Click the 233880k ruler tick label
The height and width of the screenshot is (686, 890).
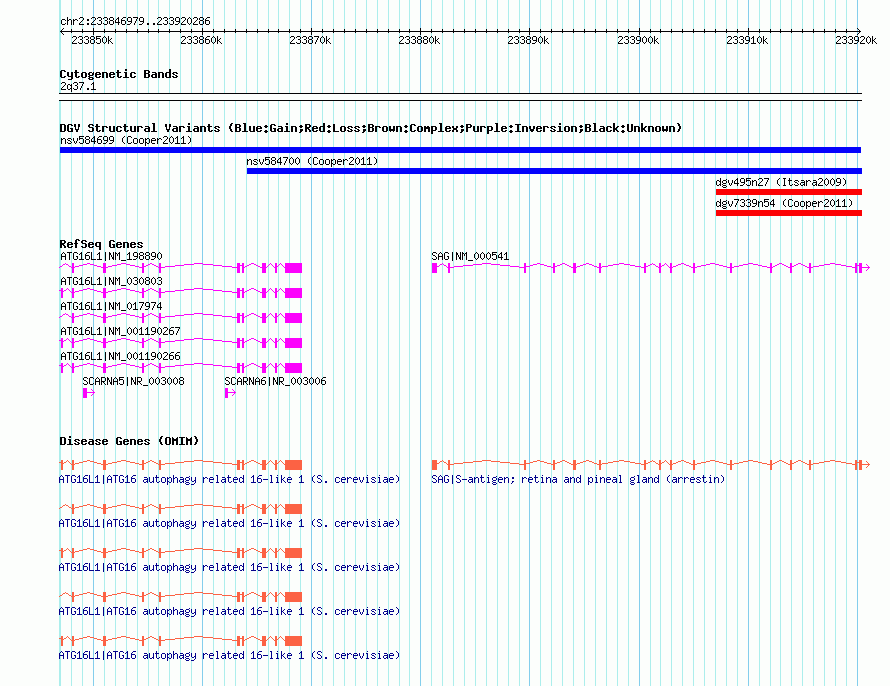point(419,40)
